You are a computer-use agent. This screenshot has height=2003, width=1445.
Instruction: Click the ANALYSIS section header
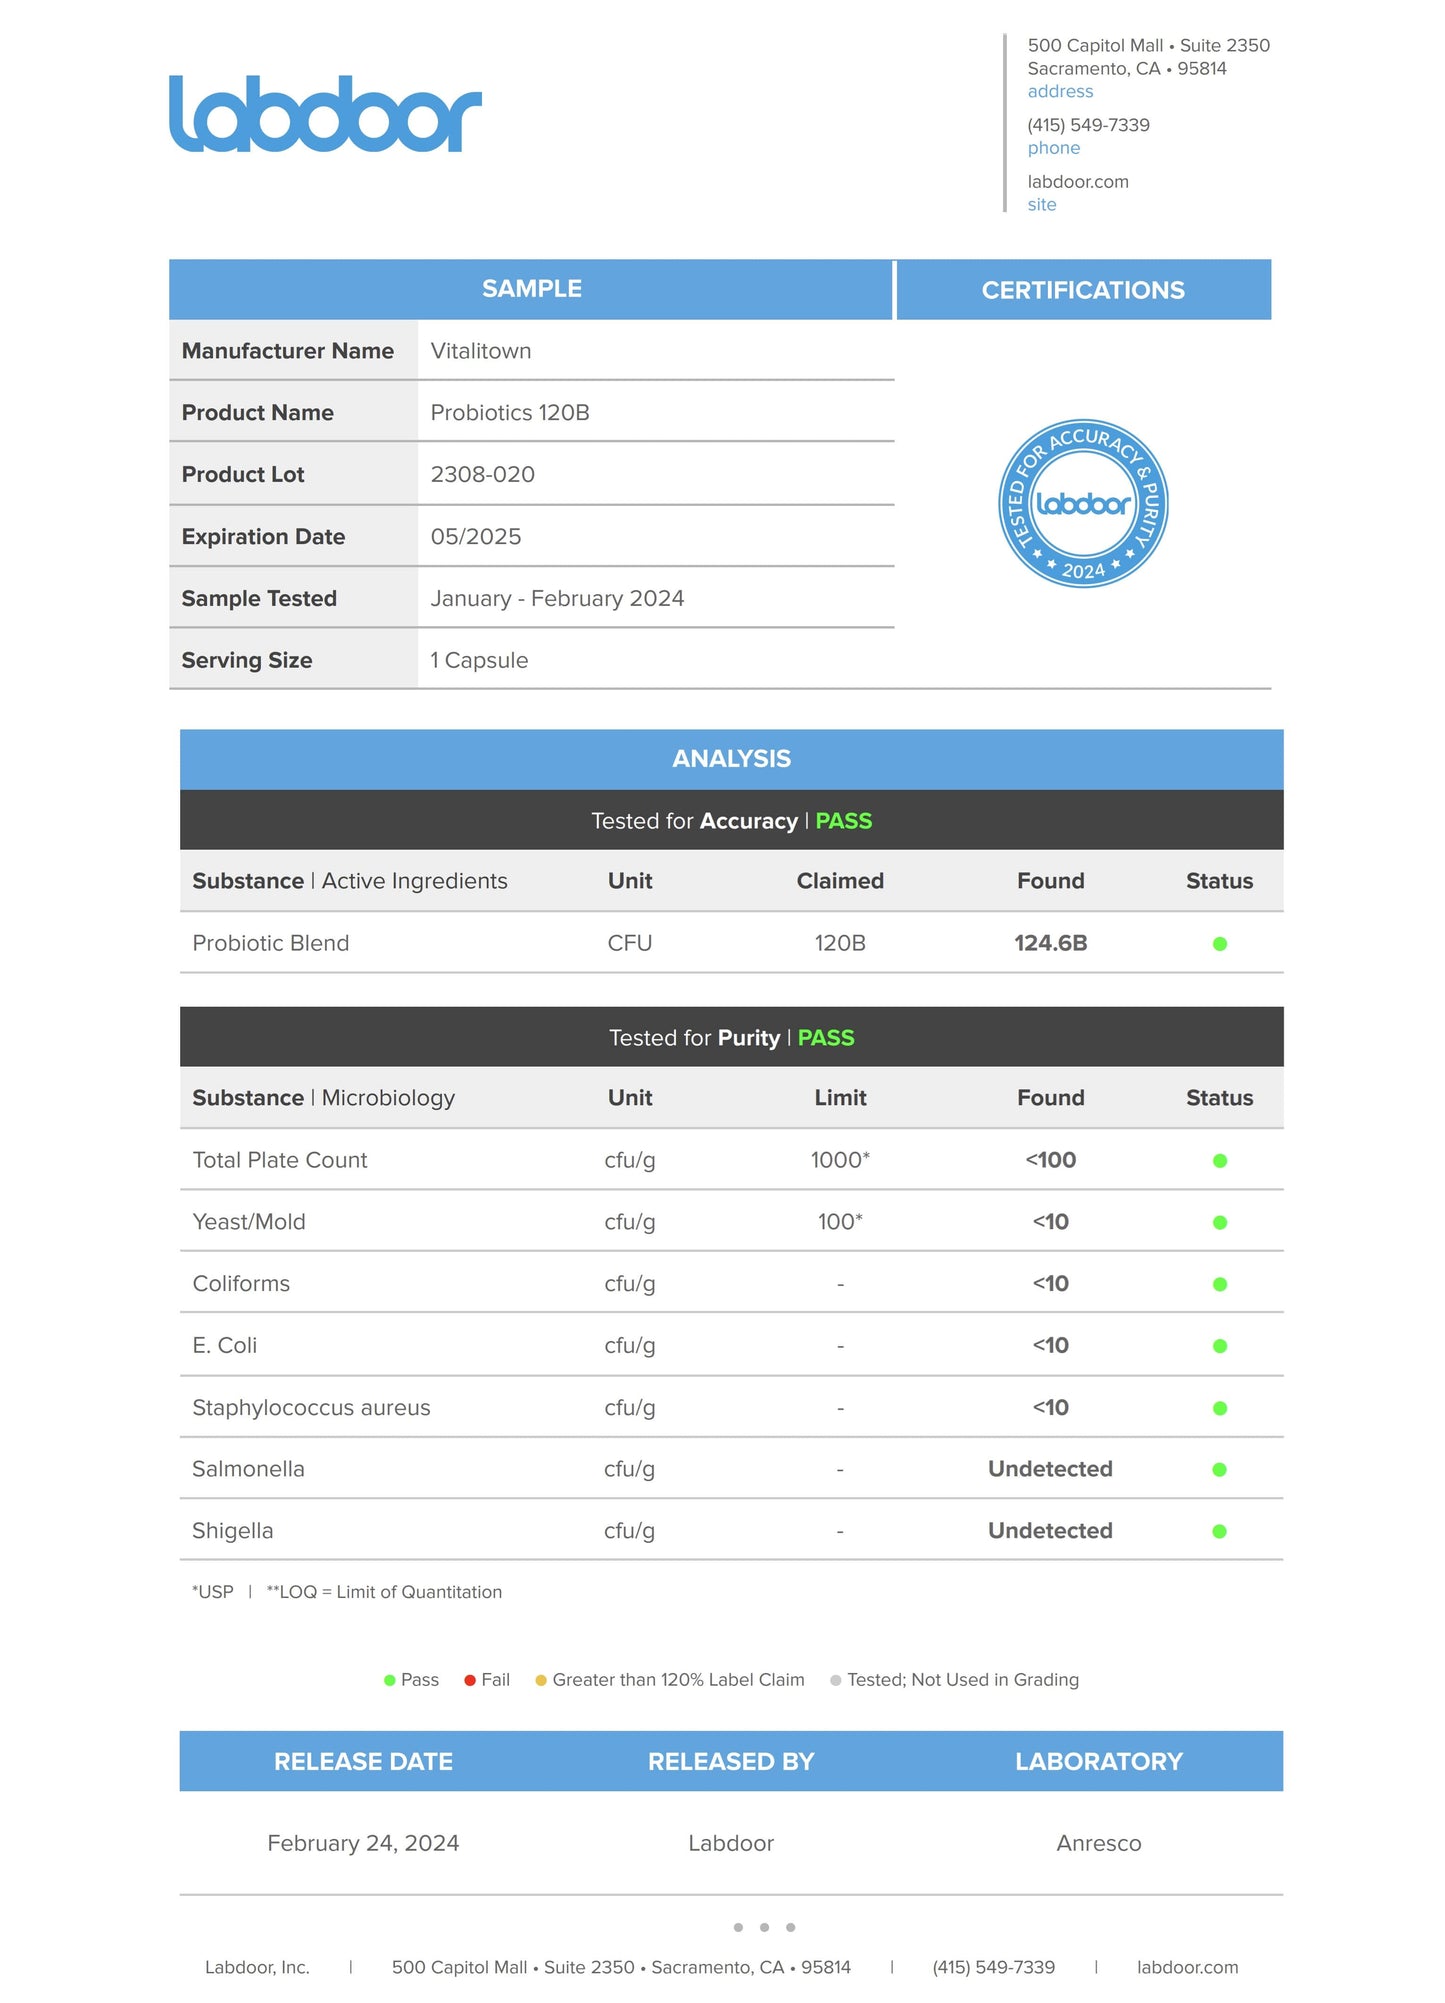(x=731, y=759)
